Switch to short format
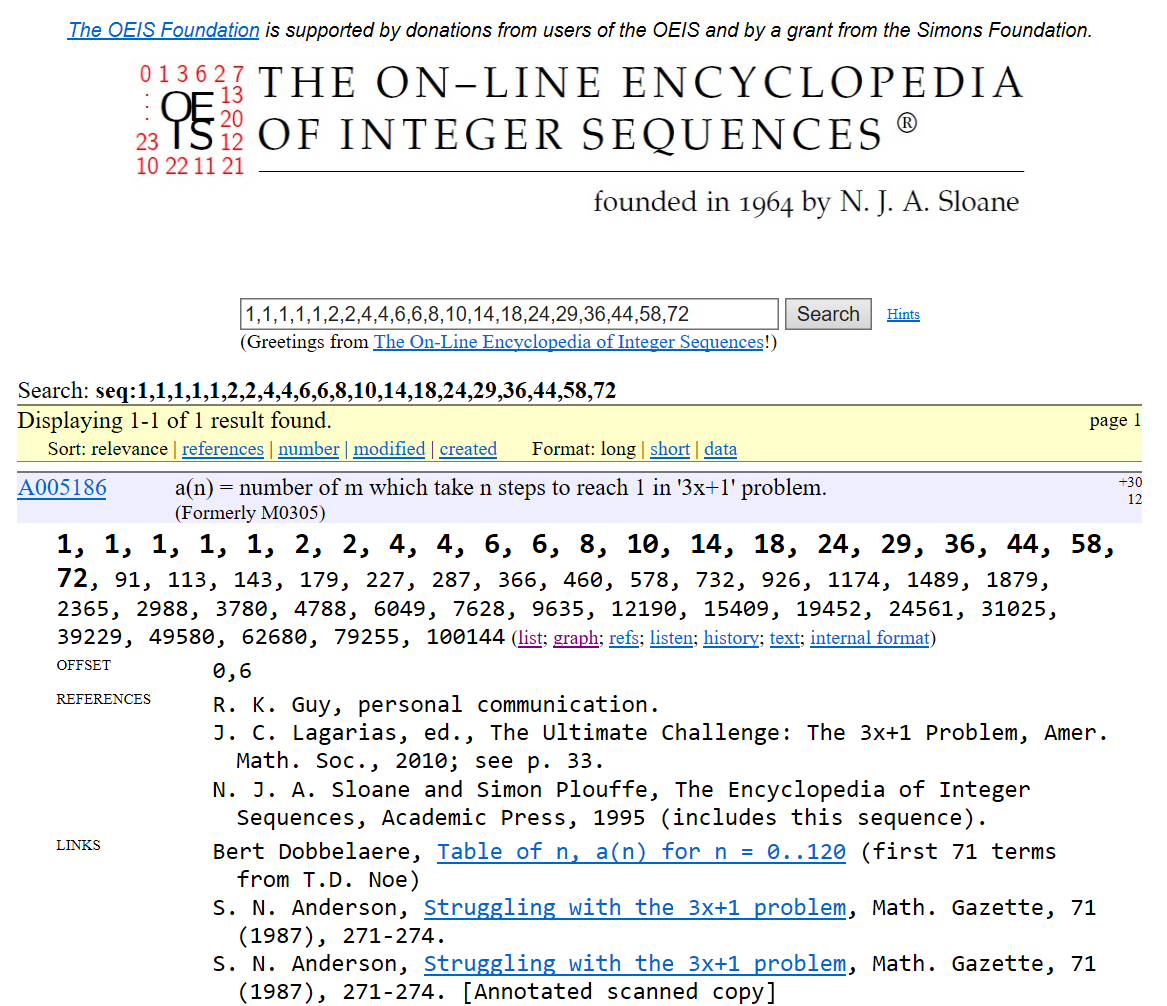Screen dimensions: 1167x1006 [670, 449]
